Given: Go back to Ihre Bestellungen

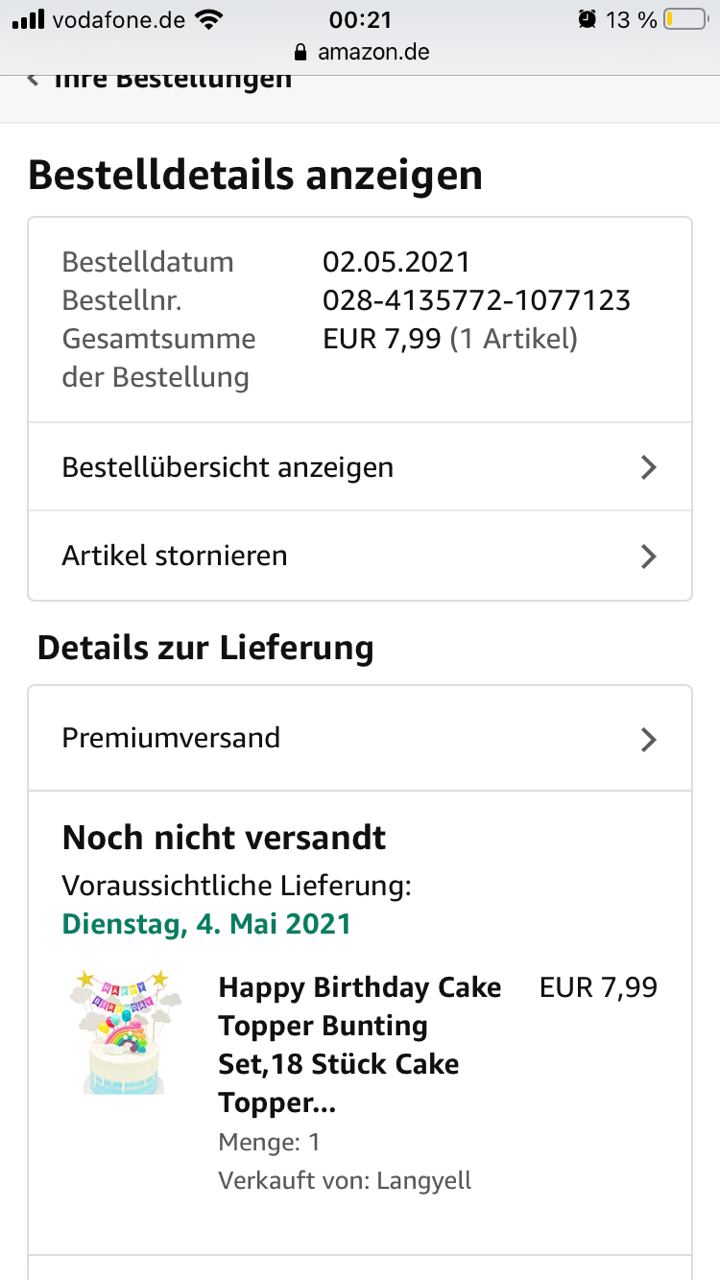Looking at the screenshot, I should point(172,80).
